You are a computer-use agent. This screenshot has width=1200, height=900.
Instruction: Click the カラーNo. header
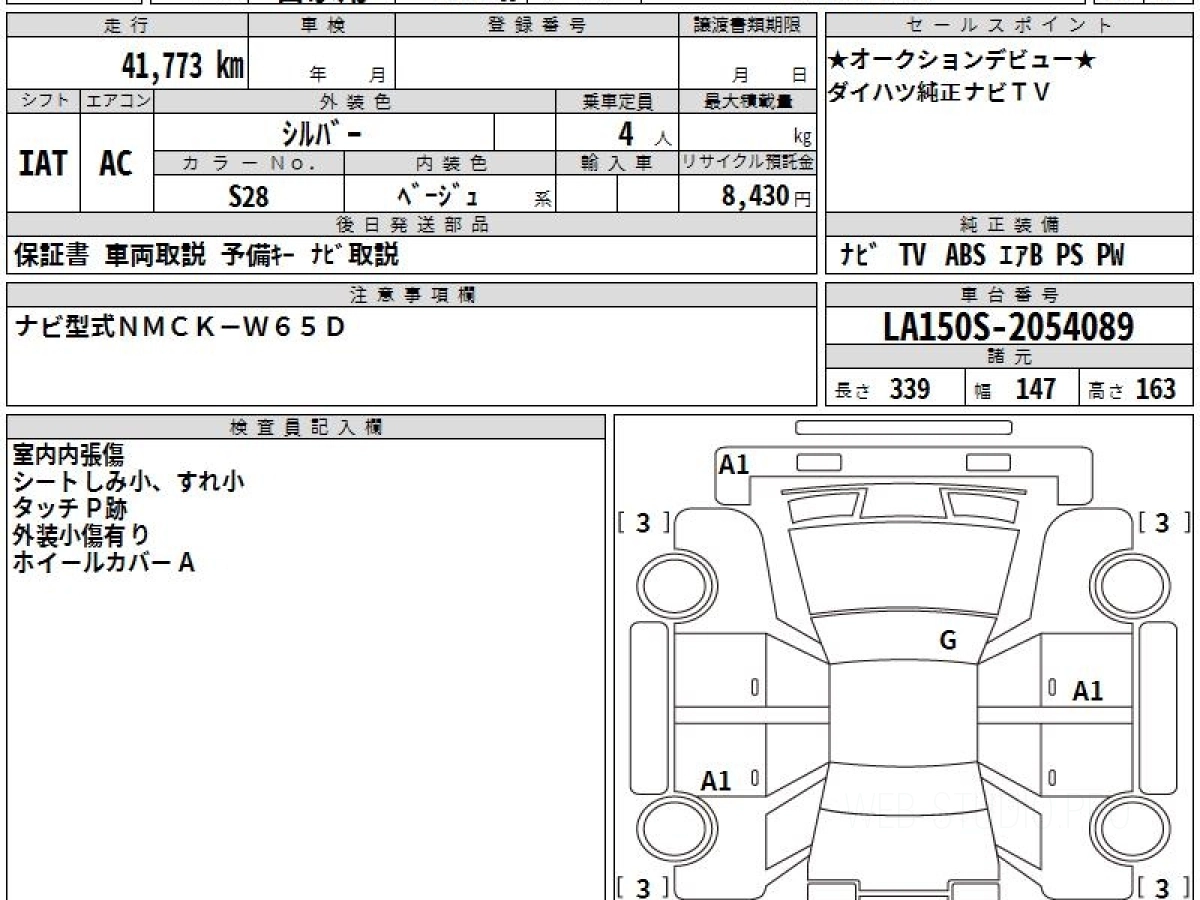[249, 163]
